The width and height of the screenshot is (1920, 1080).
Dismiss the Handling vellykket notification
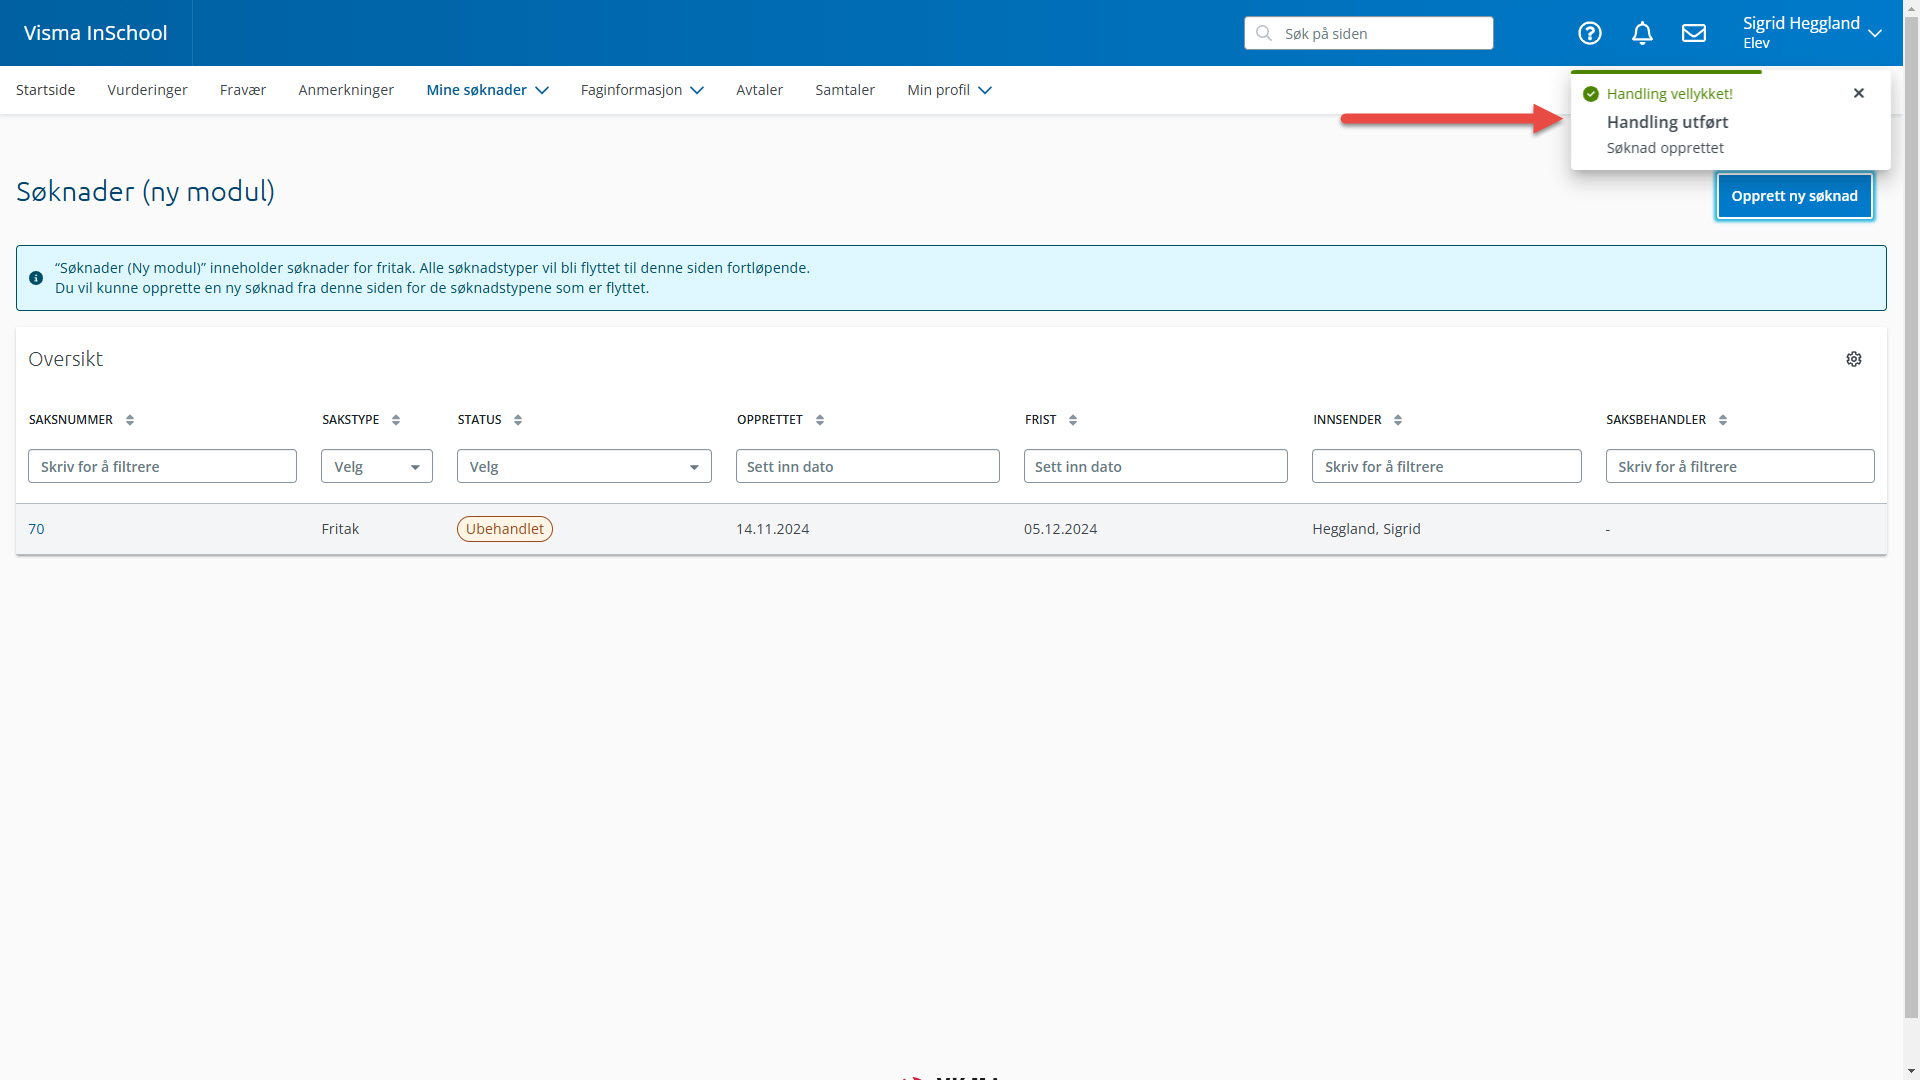(x=1859, y=93)
